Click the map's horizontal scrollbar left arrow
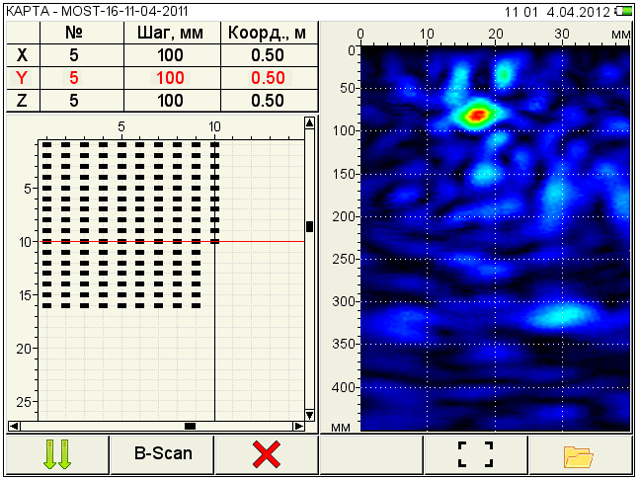Screen dimensions: 640x480 click(13, 426)
